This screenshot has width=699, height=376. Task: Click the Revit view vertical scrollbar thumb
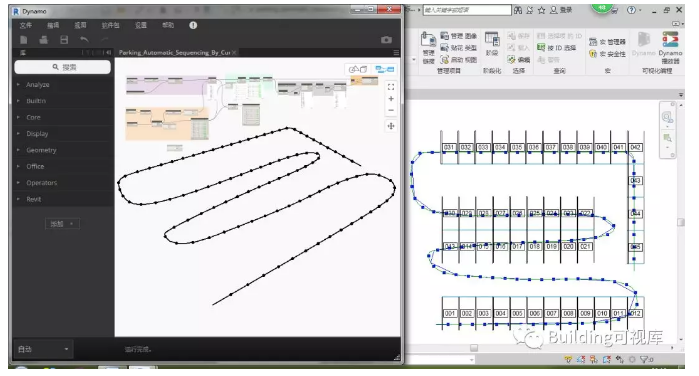coord(681,222)
